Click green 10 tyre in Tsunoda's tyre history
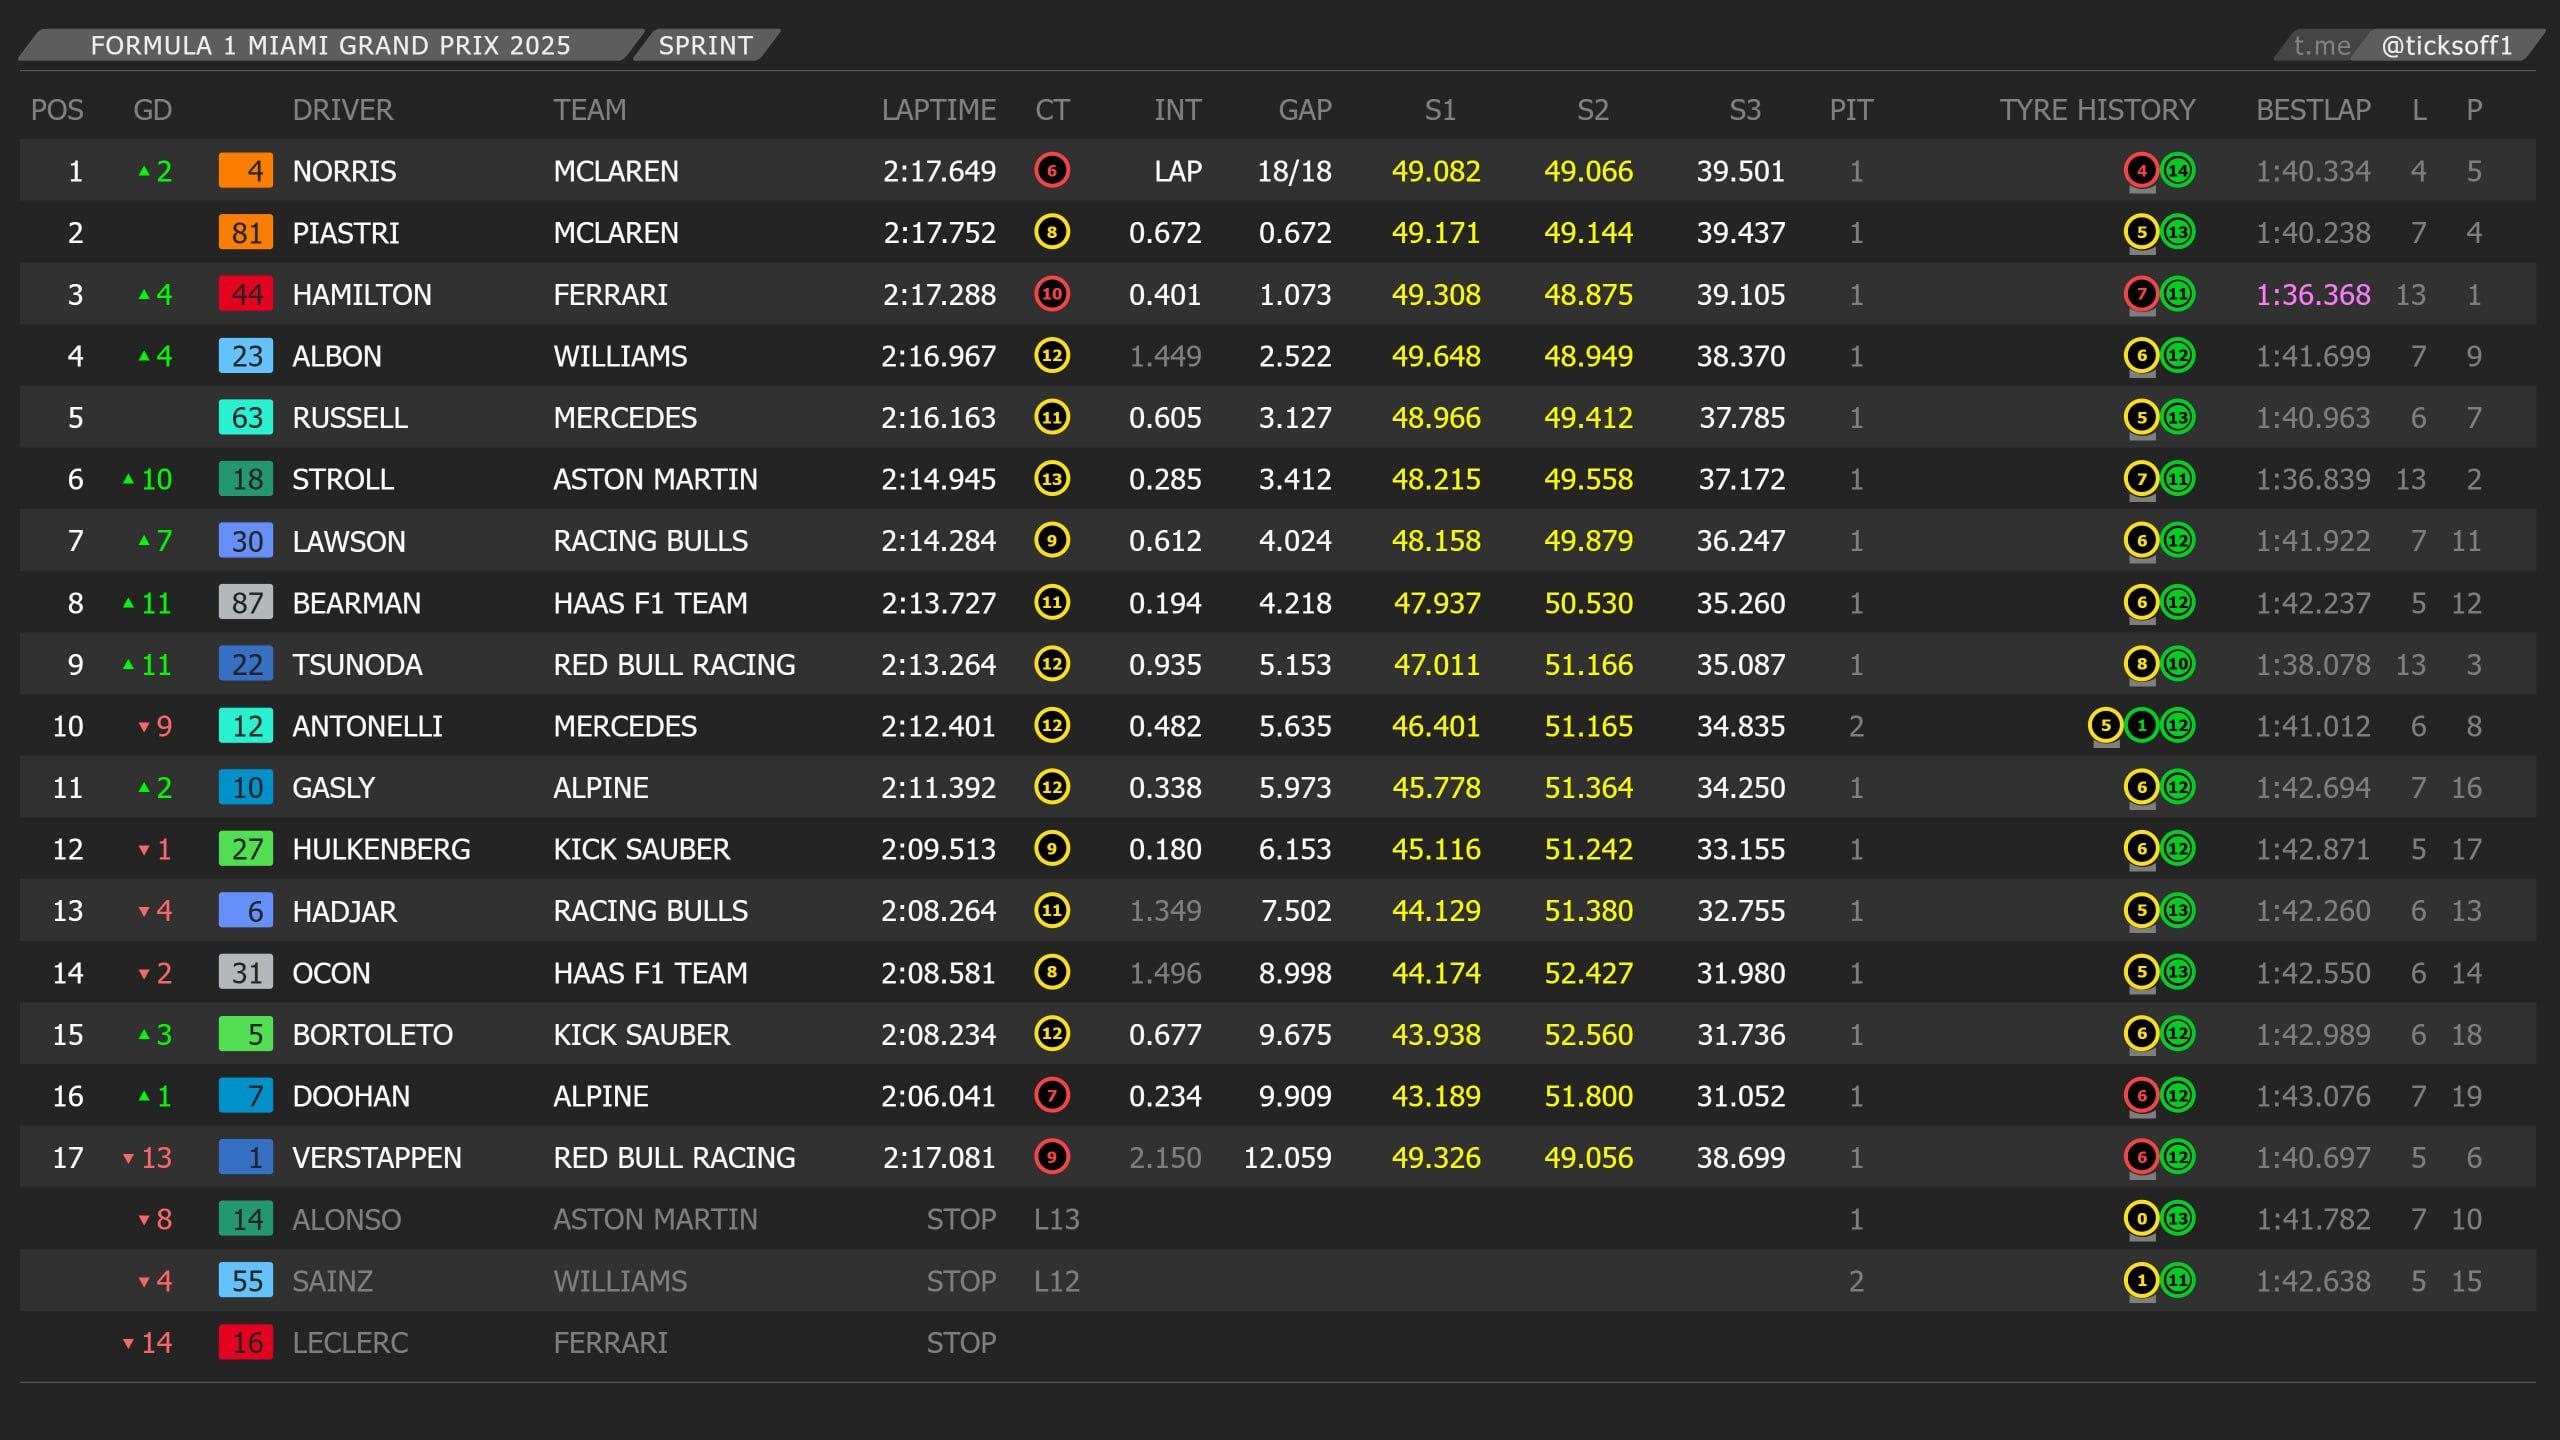The width and height of the screenshot is (2560, 1440). 2177,664
